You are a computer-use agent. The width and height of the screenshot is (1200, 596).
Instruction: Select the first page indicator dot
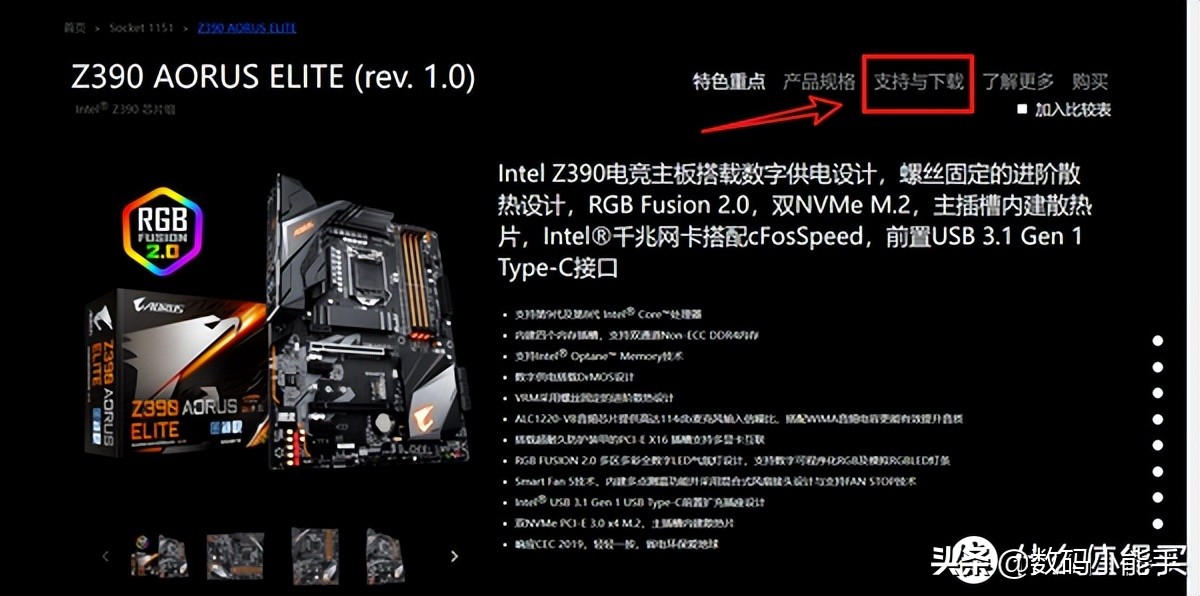(x=1157, y=341)
